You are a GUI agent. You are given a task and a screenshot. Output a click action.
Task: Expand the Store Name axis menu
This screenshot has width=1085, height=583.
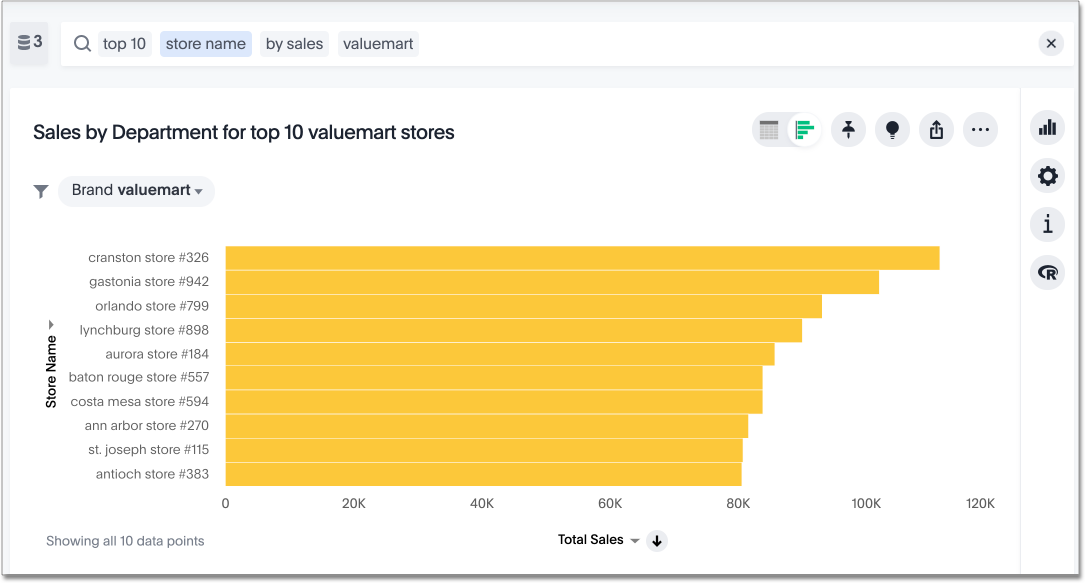tap(51, 325)
